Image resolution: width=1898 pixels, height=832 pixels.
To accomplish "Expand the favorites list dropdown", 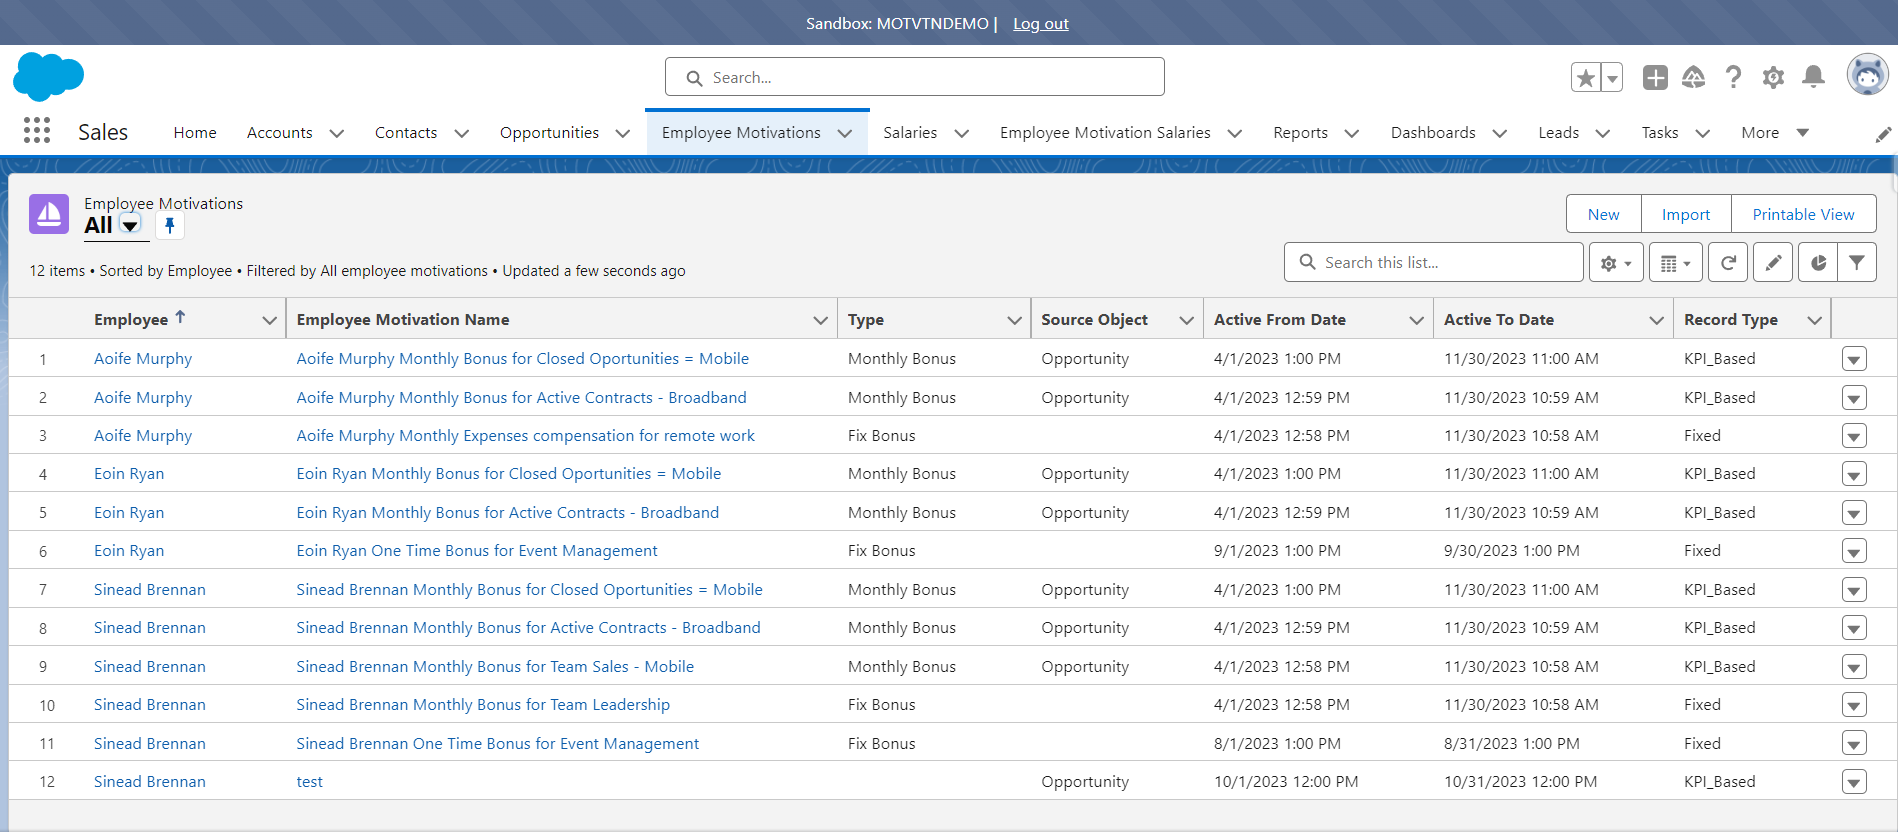I will coord(1612,77).
